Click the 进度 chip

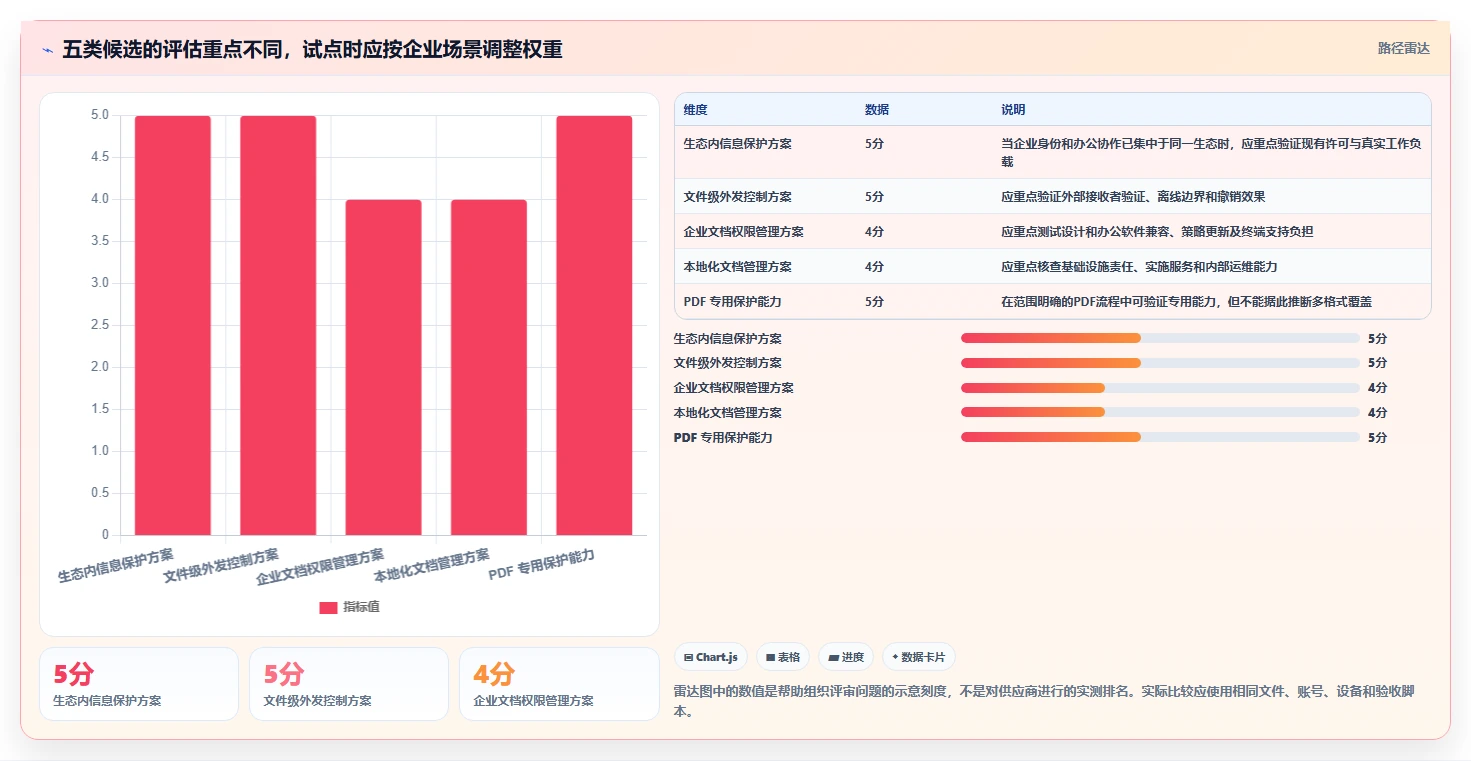click(x=846, y=657)
